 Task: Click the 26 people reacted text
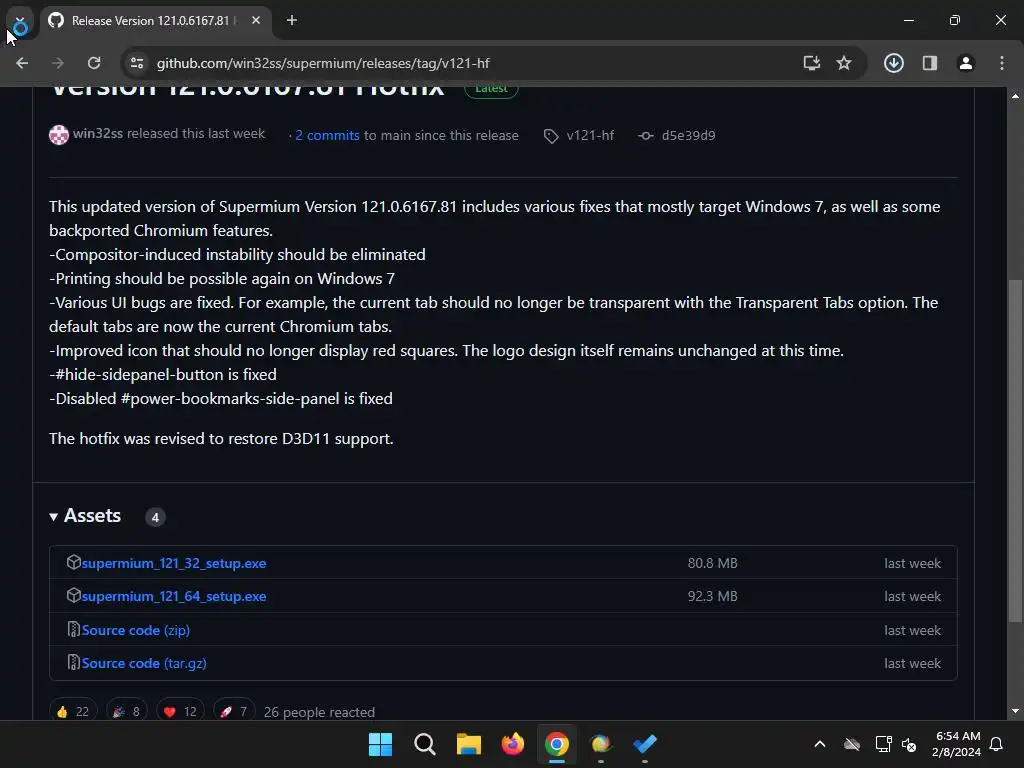click(319, 712)
